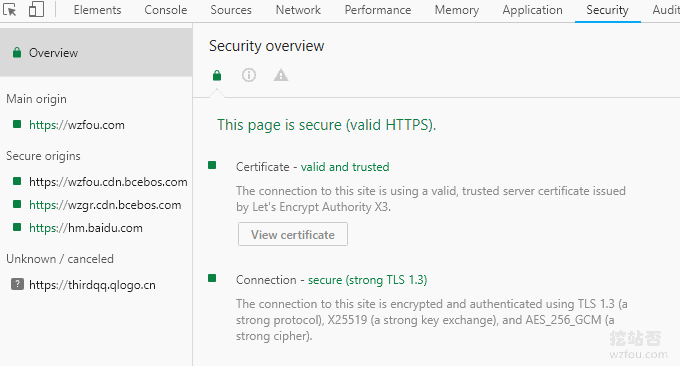Select the https://wzfou.cdn.bcebos.com origin
Screen dimensions: 680x366
coord(108,182)
